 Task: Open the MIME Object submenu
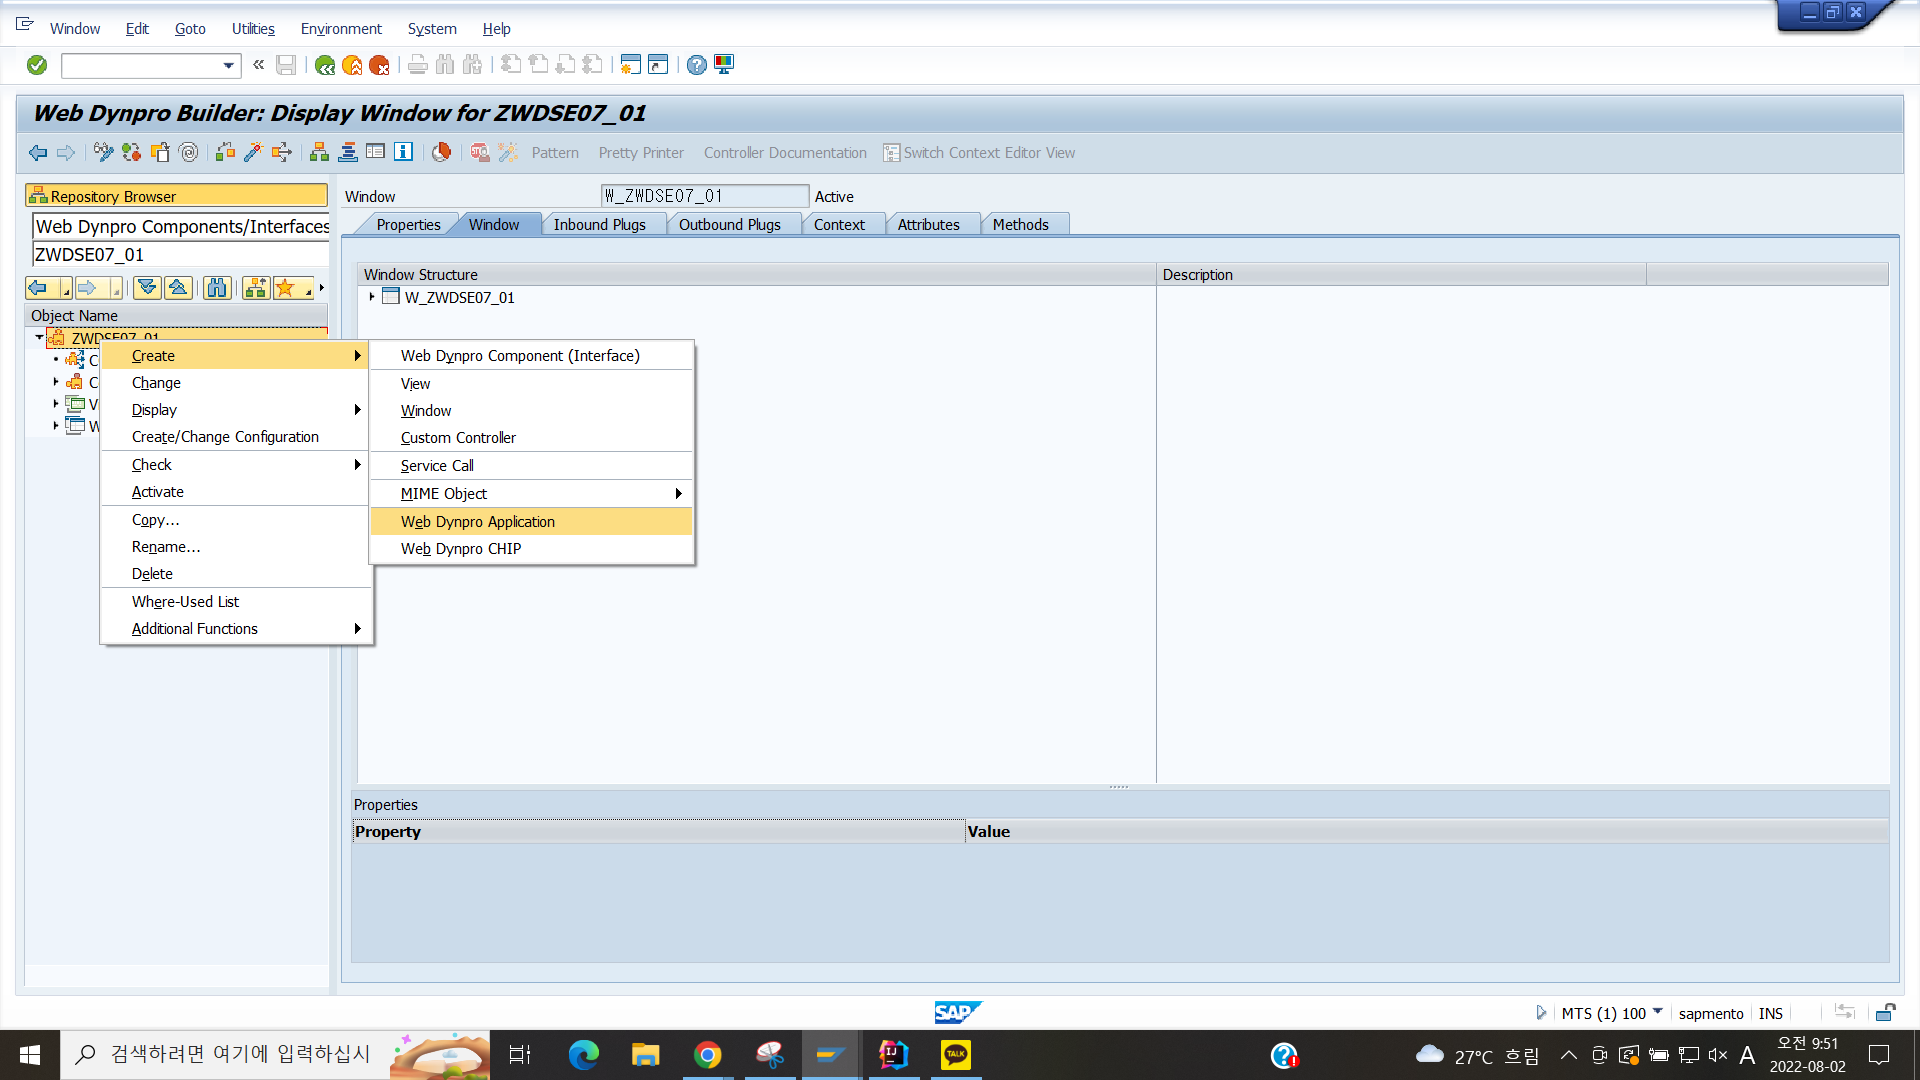click(x=531, y=494)
